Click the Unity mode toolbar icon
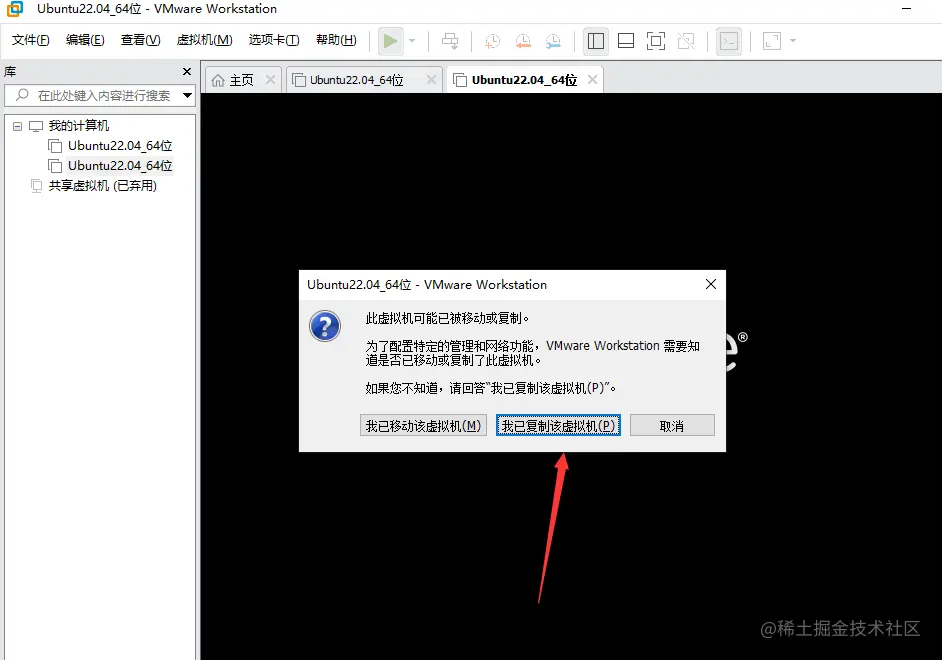Image resolution: width=942 pixels, height=660 pixels. [x=685, y=41]
